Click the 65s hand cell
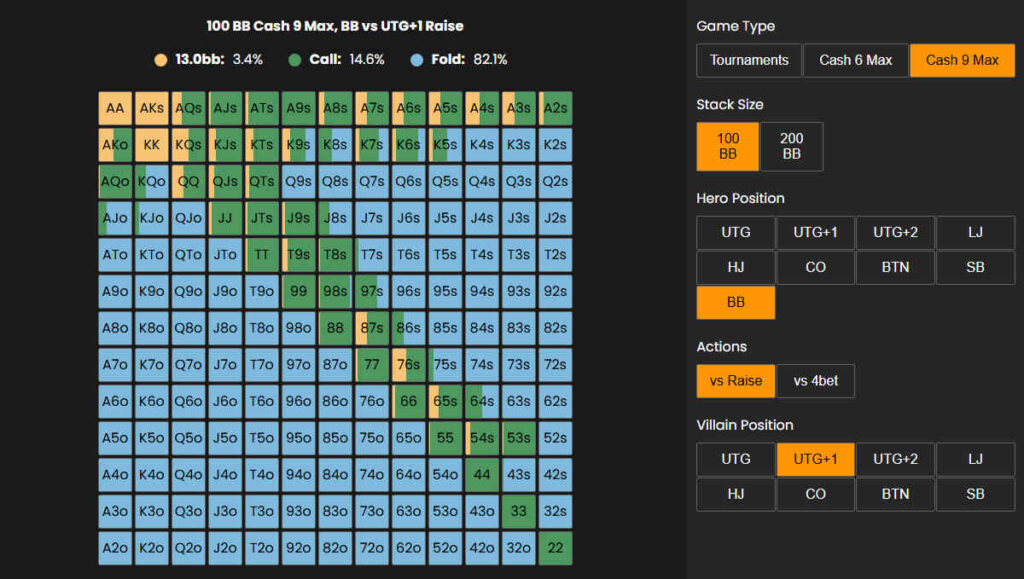The width and height of the screenshot is (1024, 579). [x=445, y=401]
